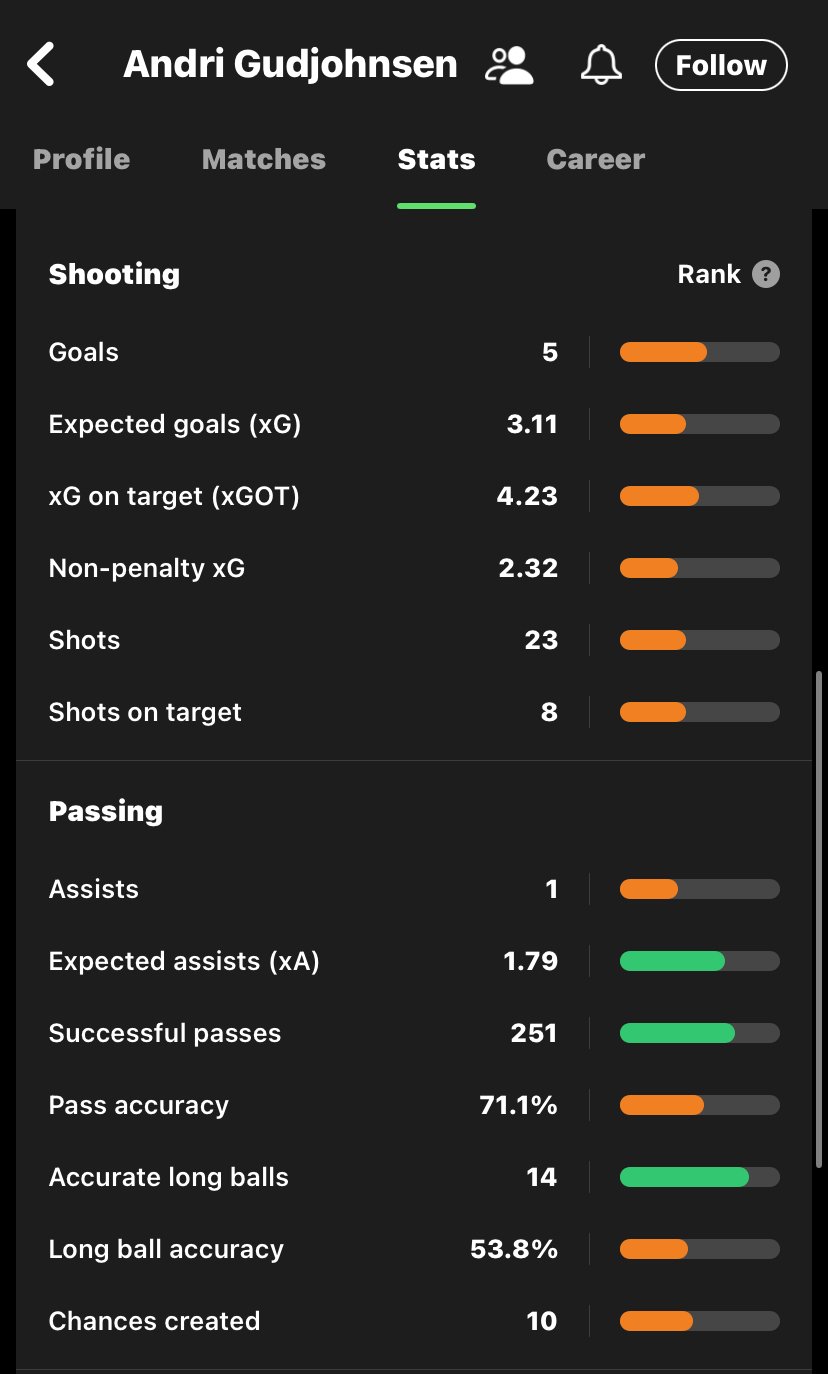This screenshot has width=828, height=1374.
Task: Select the Expected goals (xG) row
Action: pyautogui.click(x=414, y=424)
